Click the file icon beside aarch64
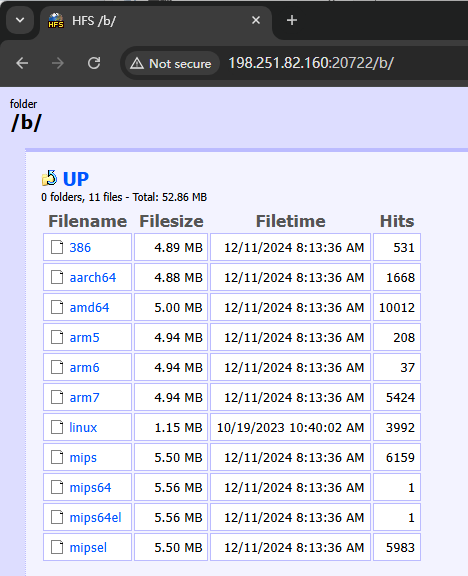 57,277
